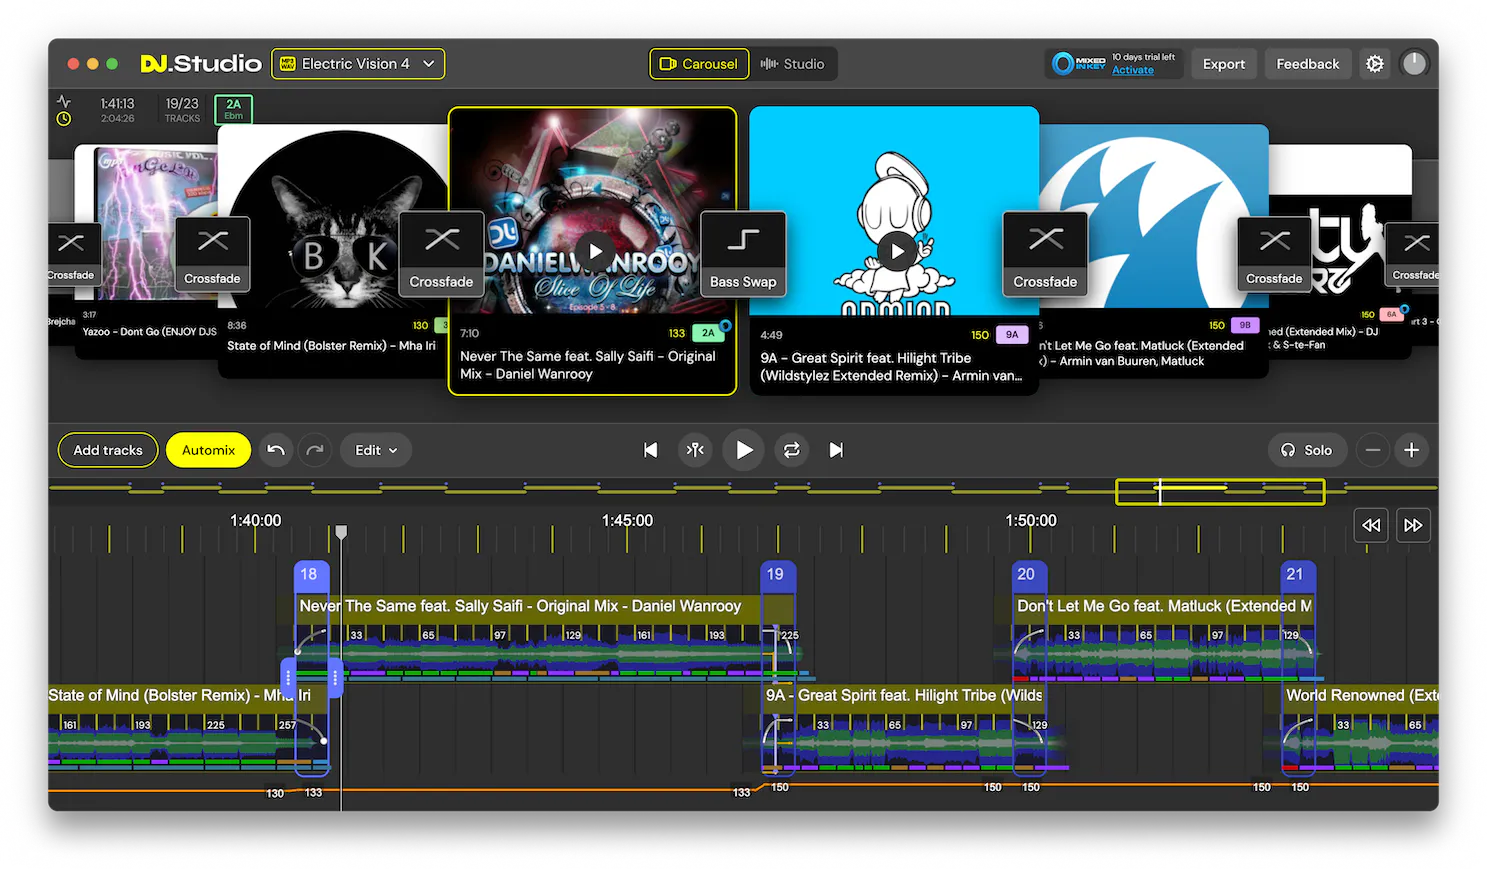The height and width of the screenshot is (869, 1487).
Task: Zoom out timeline with minus icon
Action: [x=1373, y=450]
